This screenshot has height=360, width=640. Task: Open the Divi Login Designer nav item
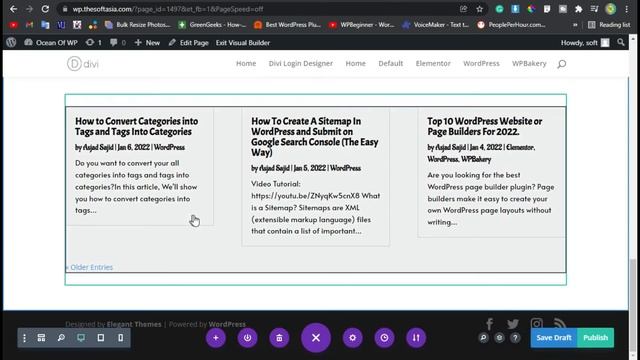(x=301, y=63)
